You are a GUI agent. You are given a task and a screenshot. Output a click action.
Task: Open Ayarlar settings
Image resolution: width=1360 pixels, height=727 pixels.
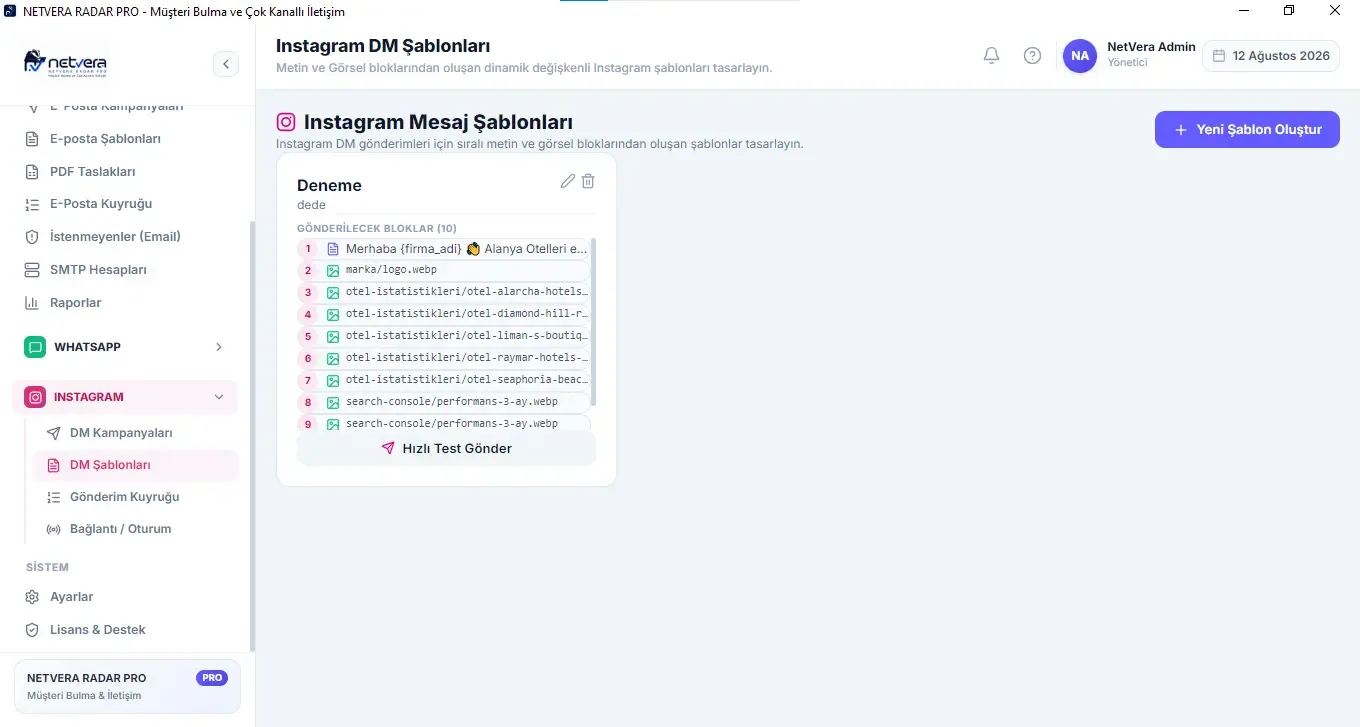click(126, 597)
